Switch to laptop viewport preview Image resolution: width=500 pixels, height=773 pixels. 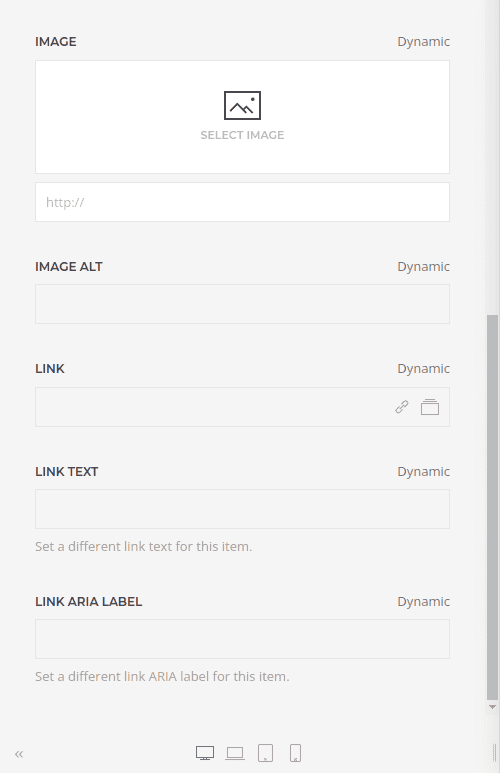tap(235, 753)
